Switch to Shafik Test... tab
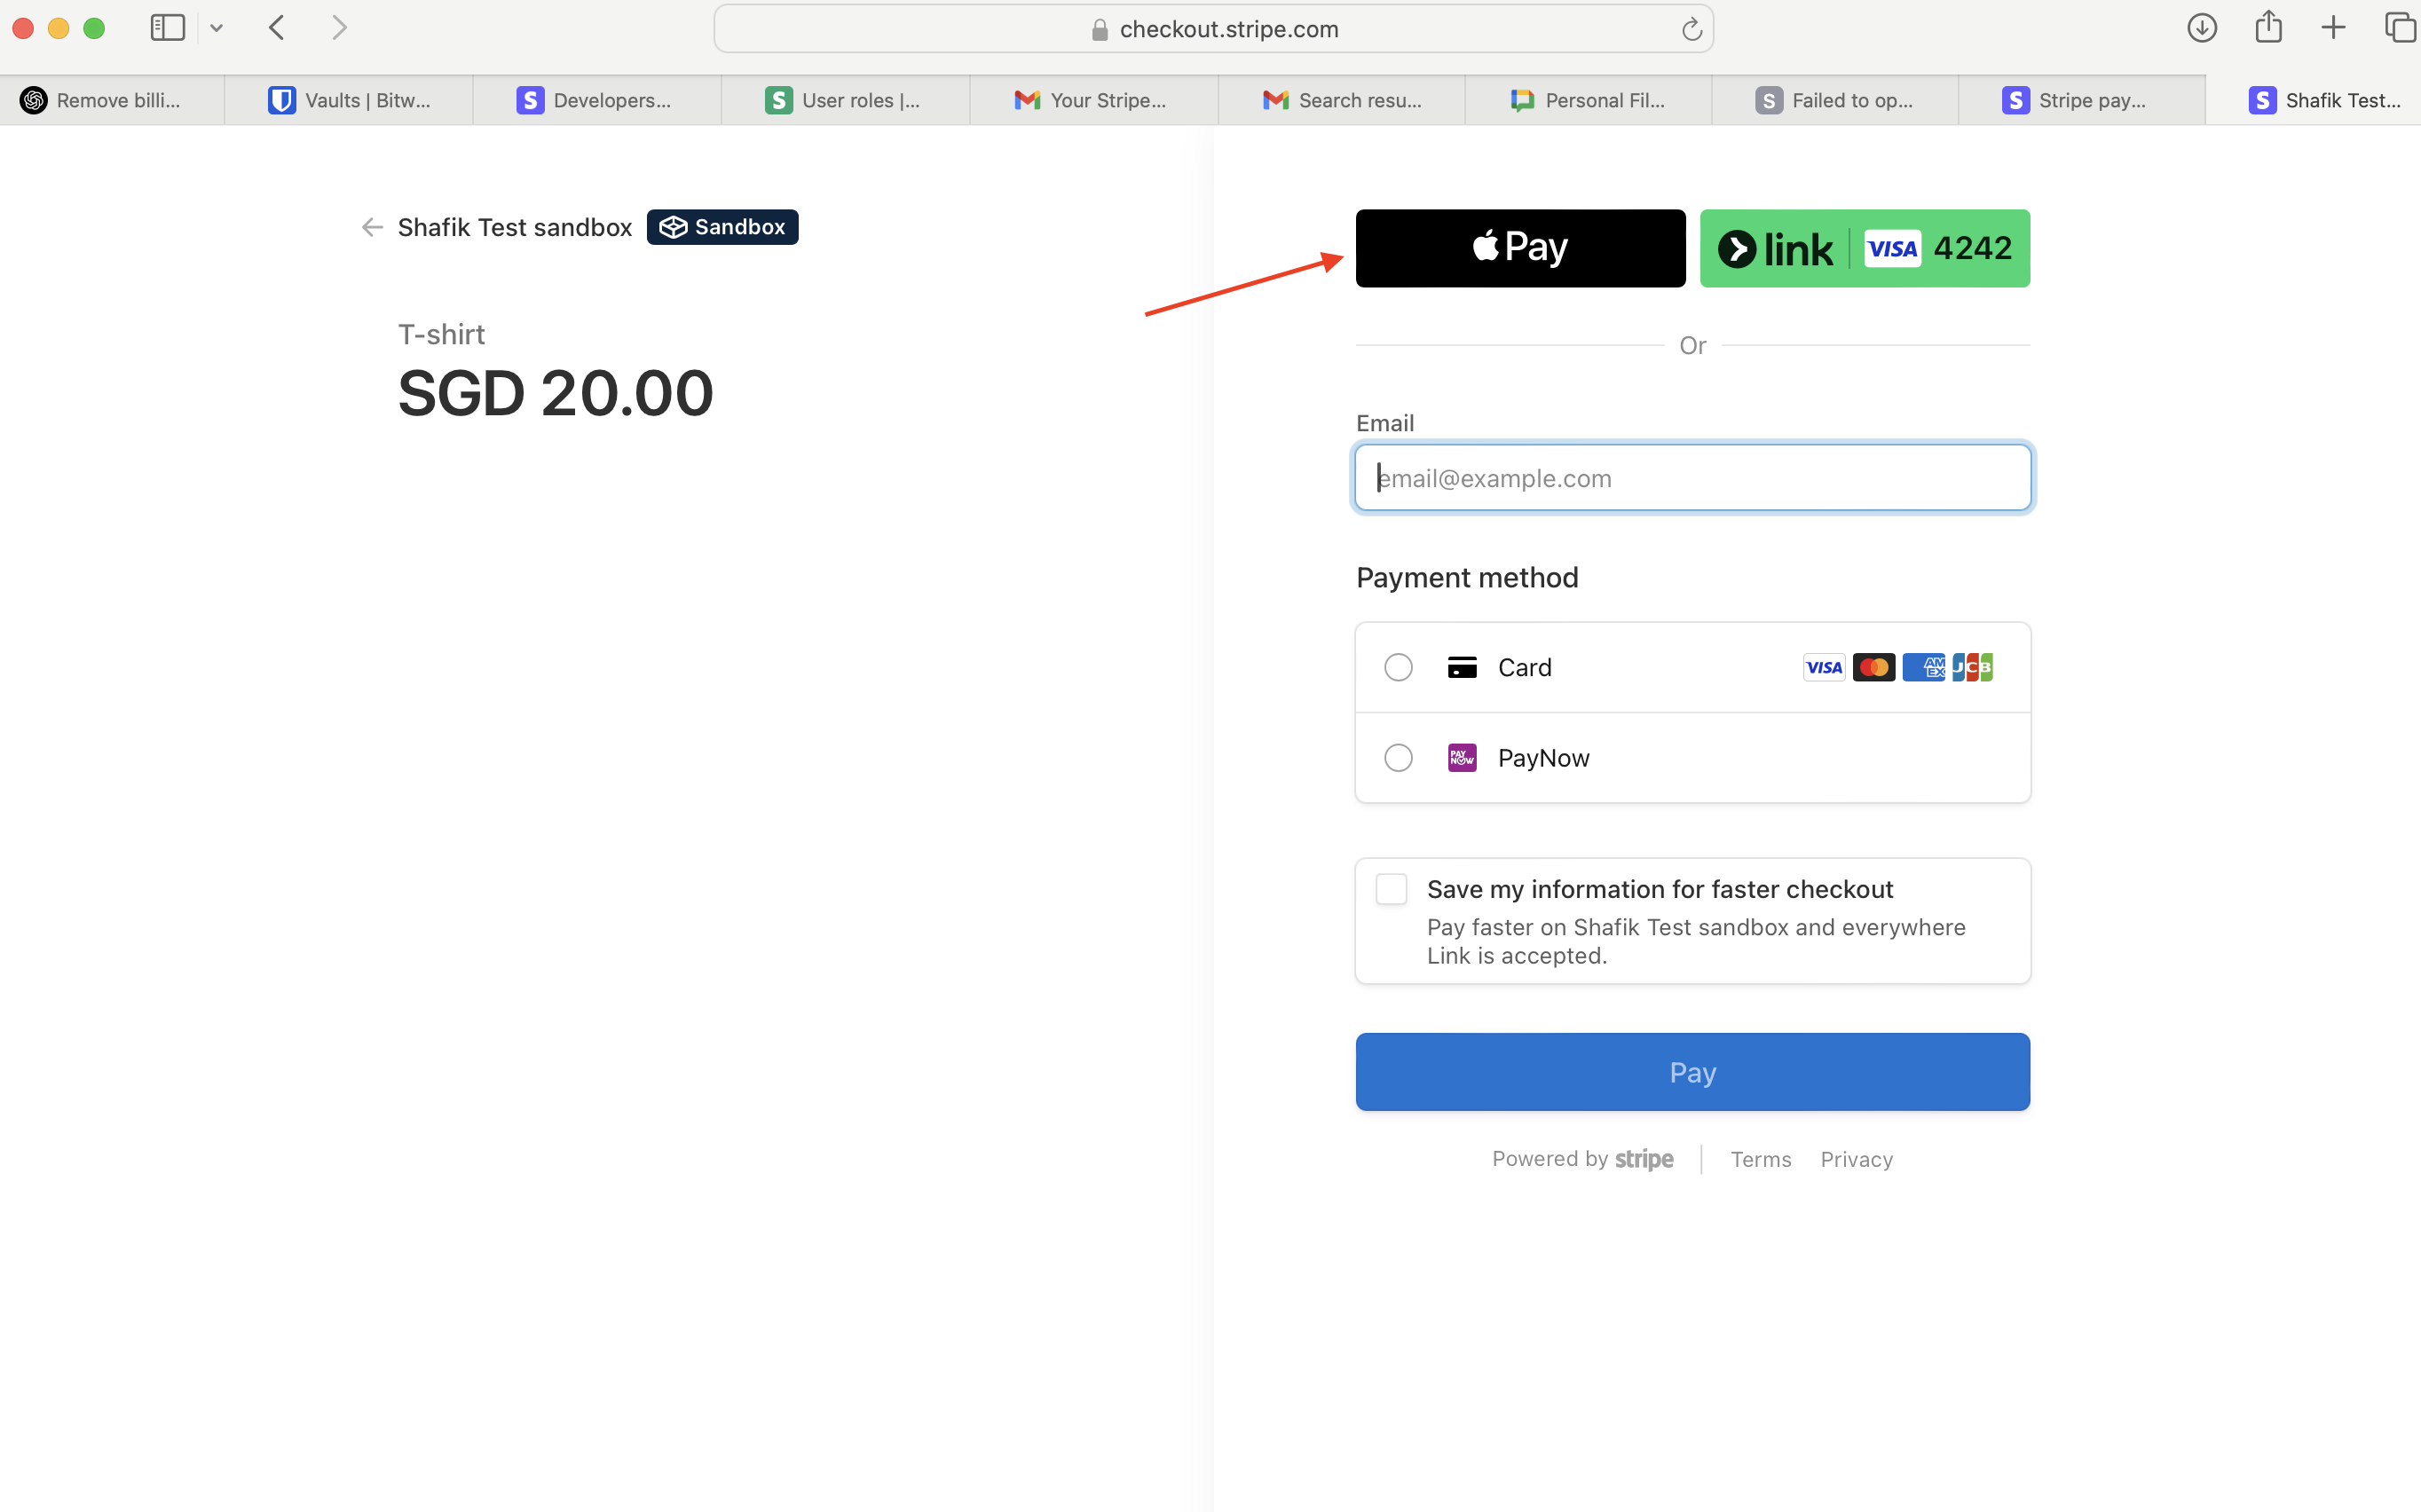The height and width of the screenshot is (1512, 2421). coord(2314,100)
